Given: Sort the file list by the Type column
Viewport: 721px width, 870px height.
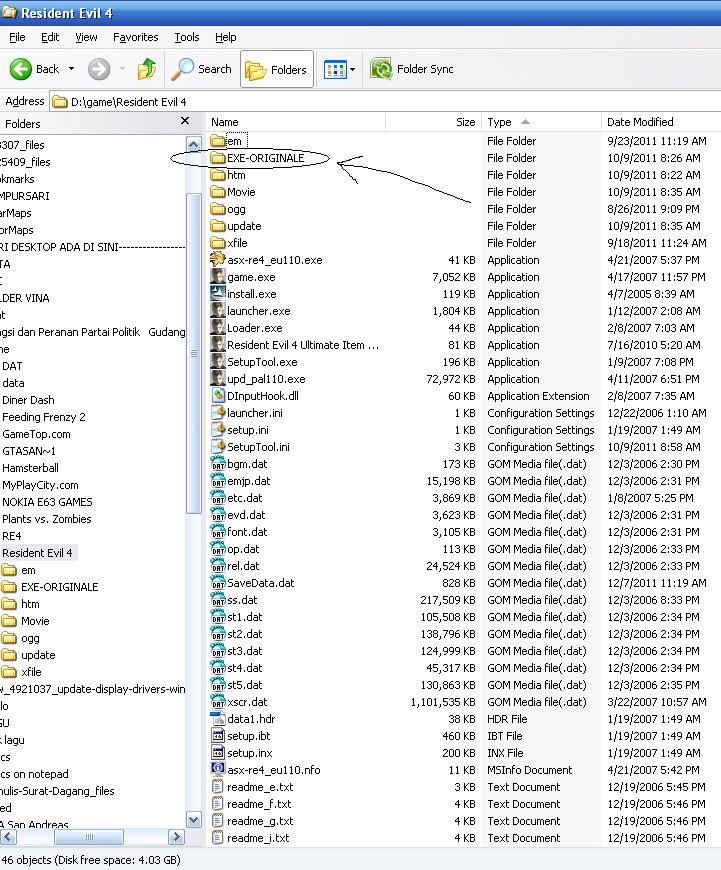Looking at the screenshot, I should tap(541, 122).
